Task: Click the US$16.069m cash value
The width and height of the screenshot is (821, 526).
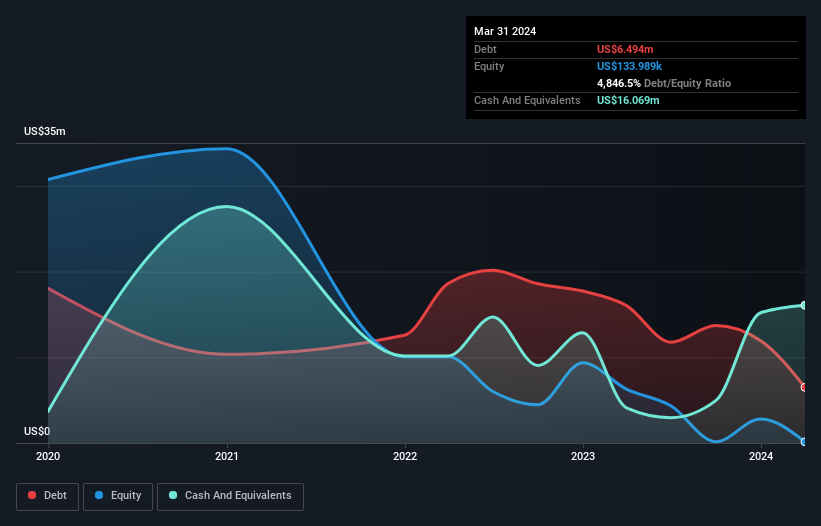Action: click(628, 100)
